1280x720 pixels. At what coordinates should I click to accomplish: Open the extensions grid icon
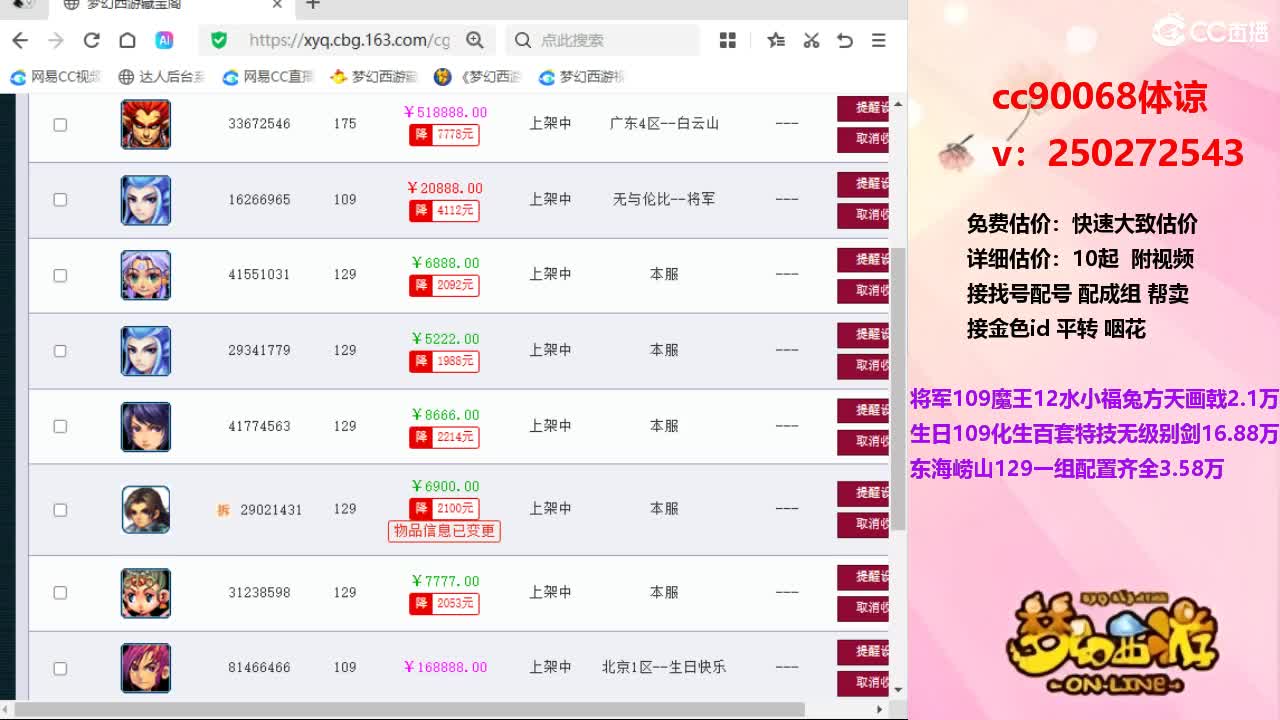point(728,40)
